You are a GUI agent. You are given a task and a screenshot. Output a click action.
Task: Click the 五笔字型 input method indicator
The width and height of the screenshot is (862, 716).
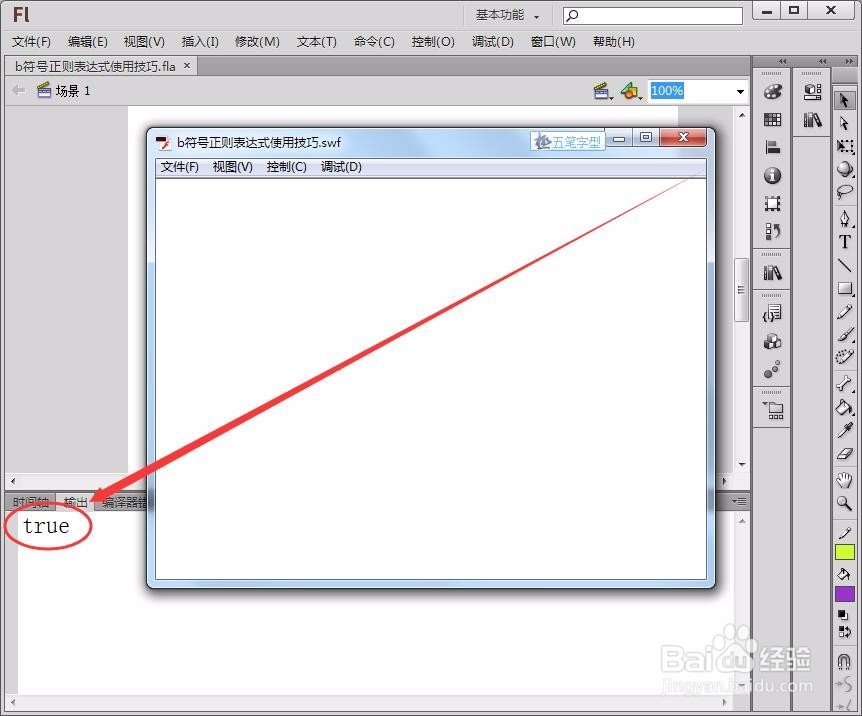coord(568,141)
